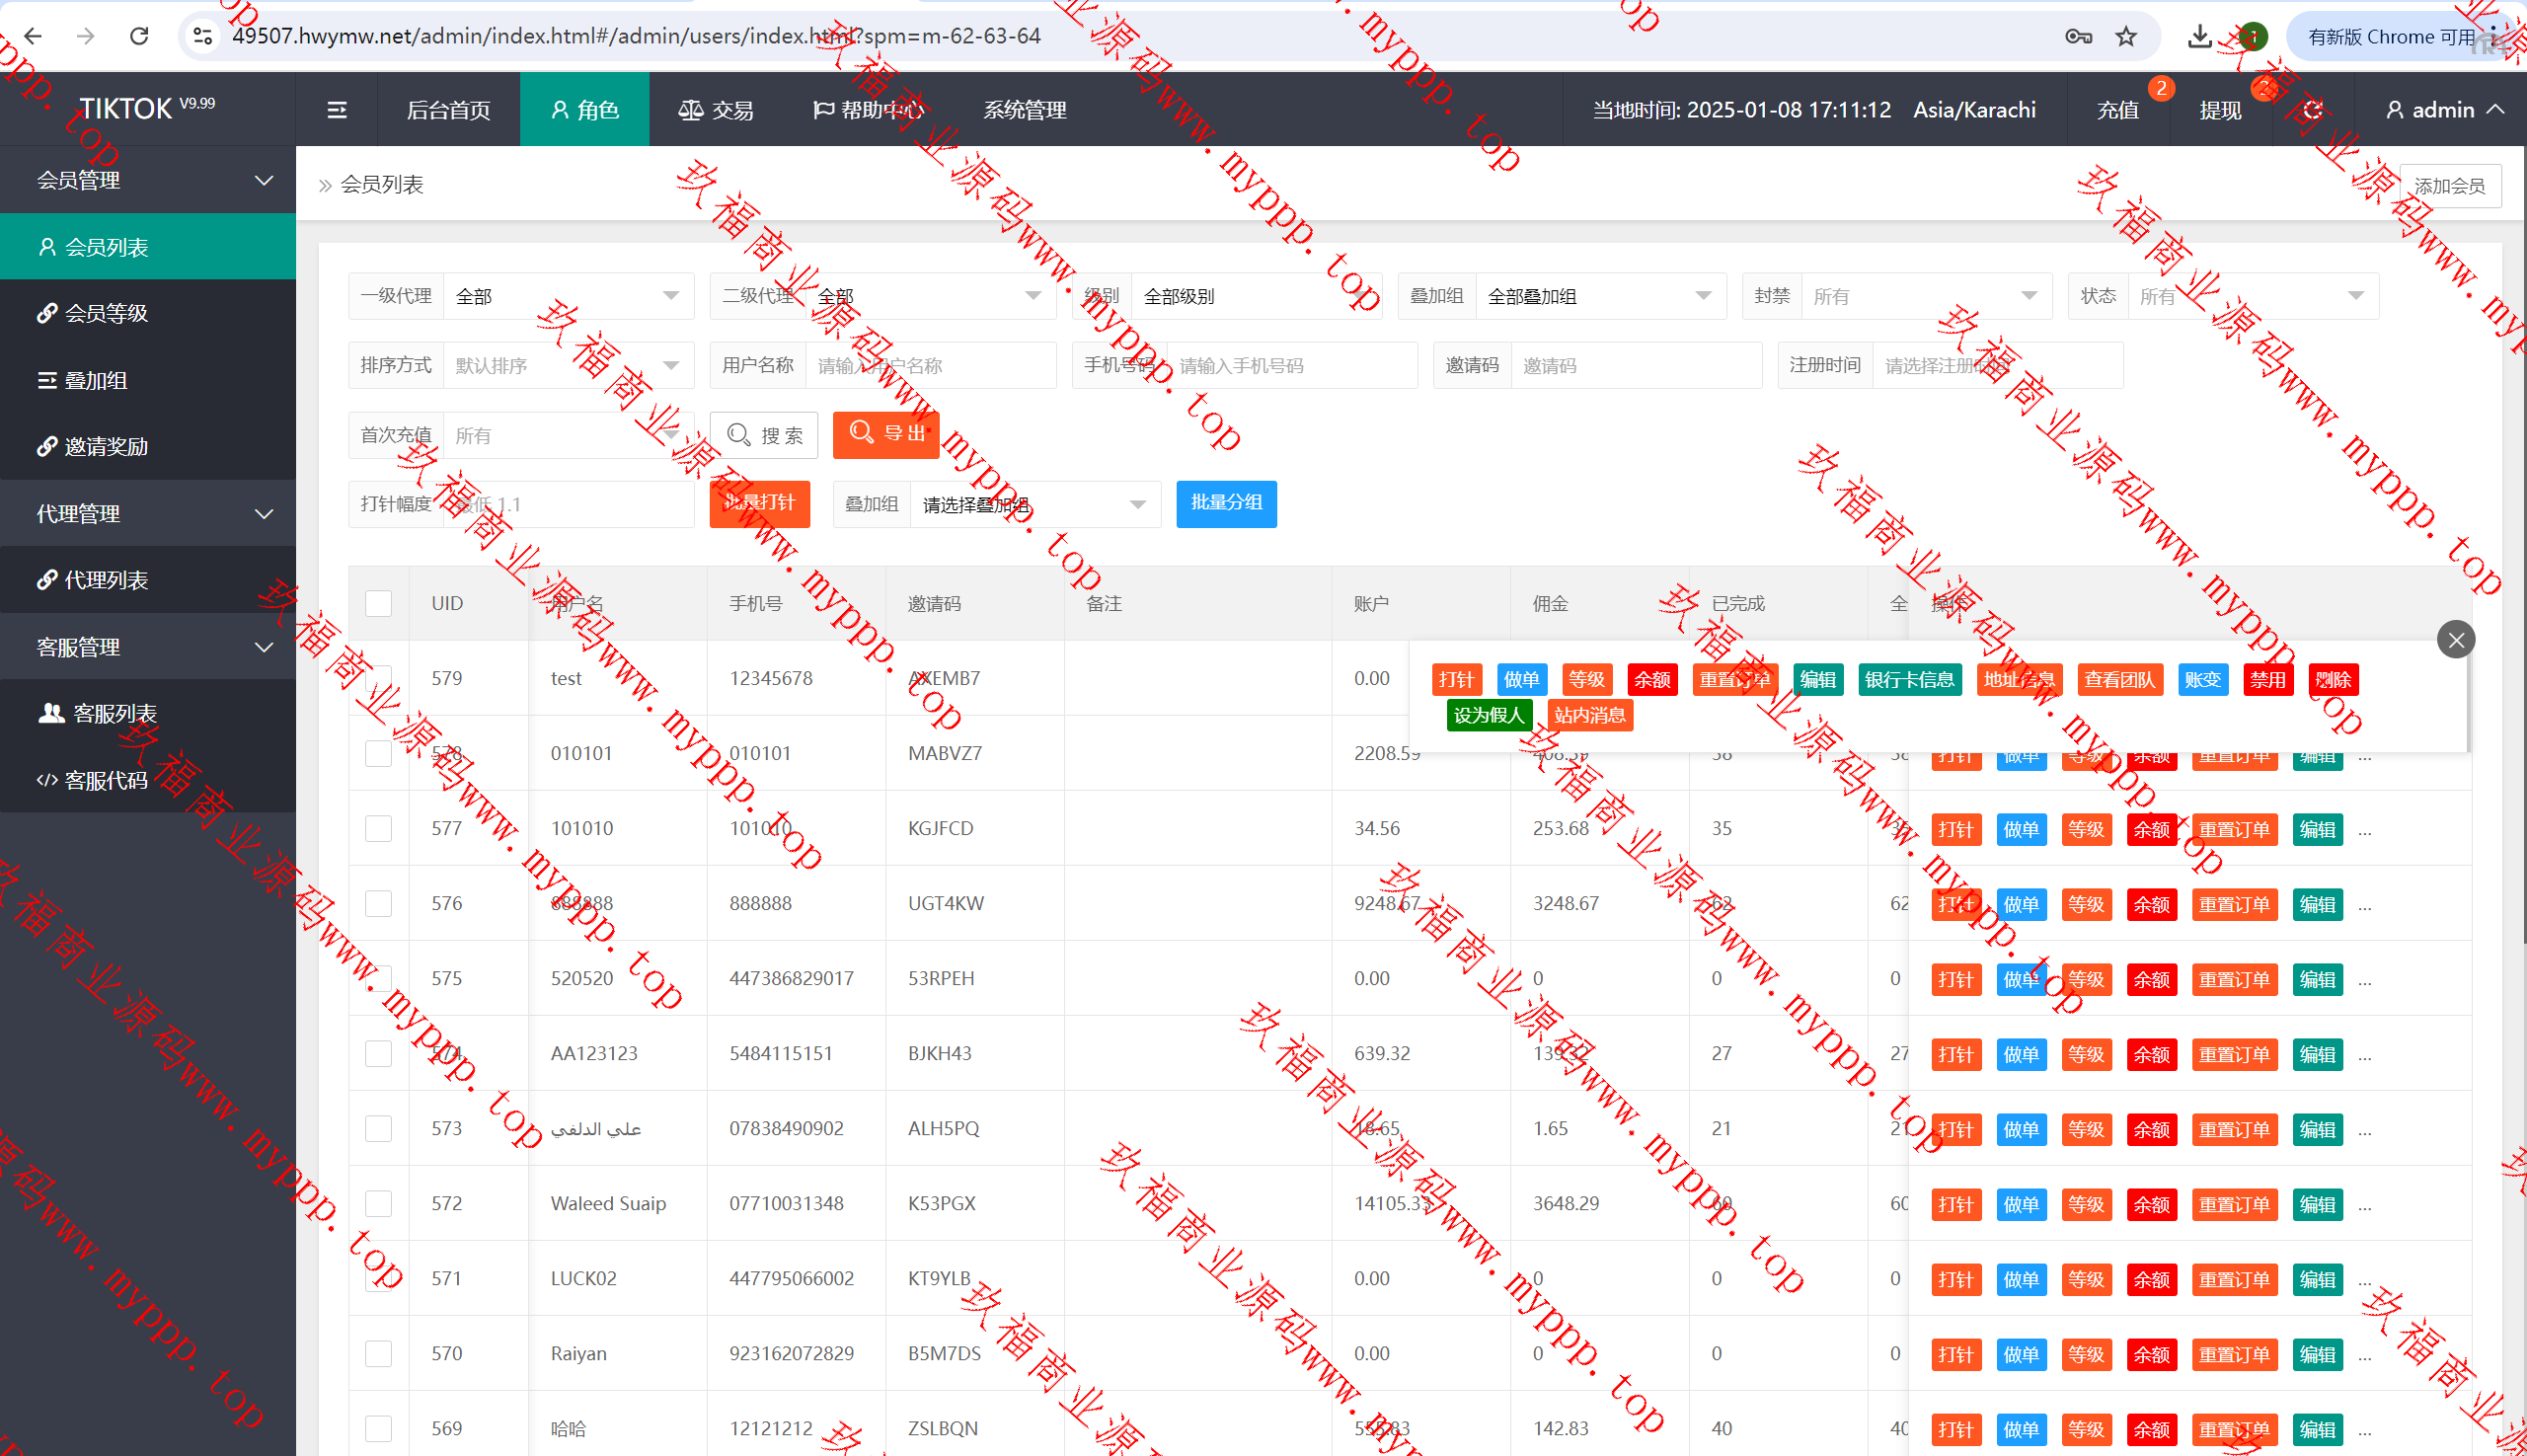Click the site information icon in address bar

[x=203, y=37]
